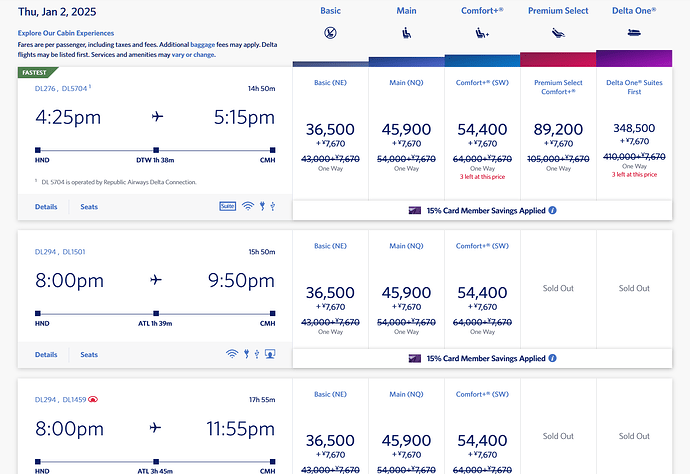
Task: Click the Wi-Fi icon on the DL1501 flight
Action: (232, 354)
